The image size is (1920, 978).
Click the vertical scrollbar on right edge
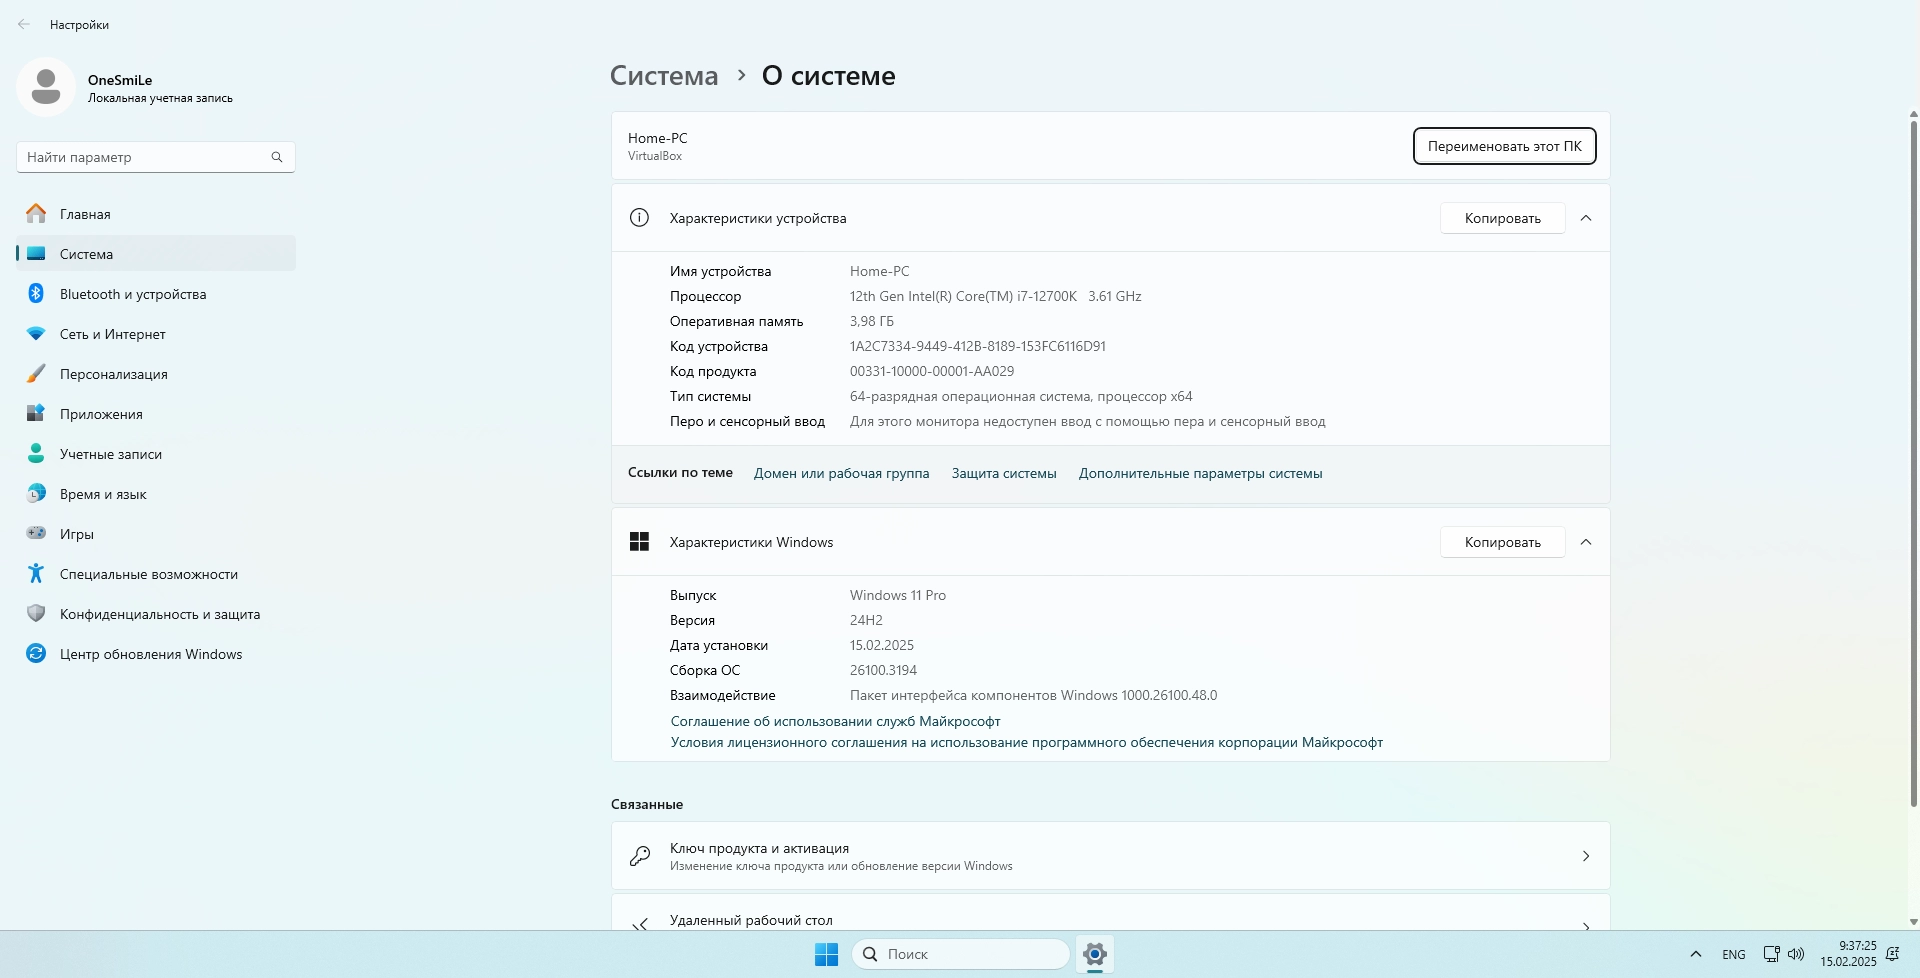tap(1913, 462)
